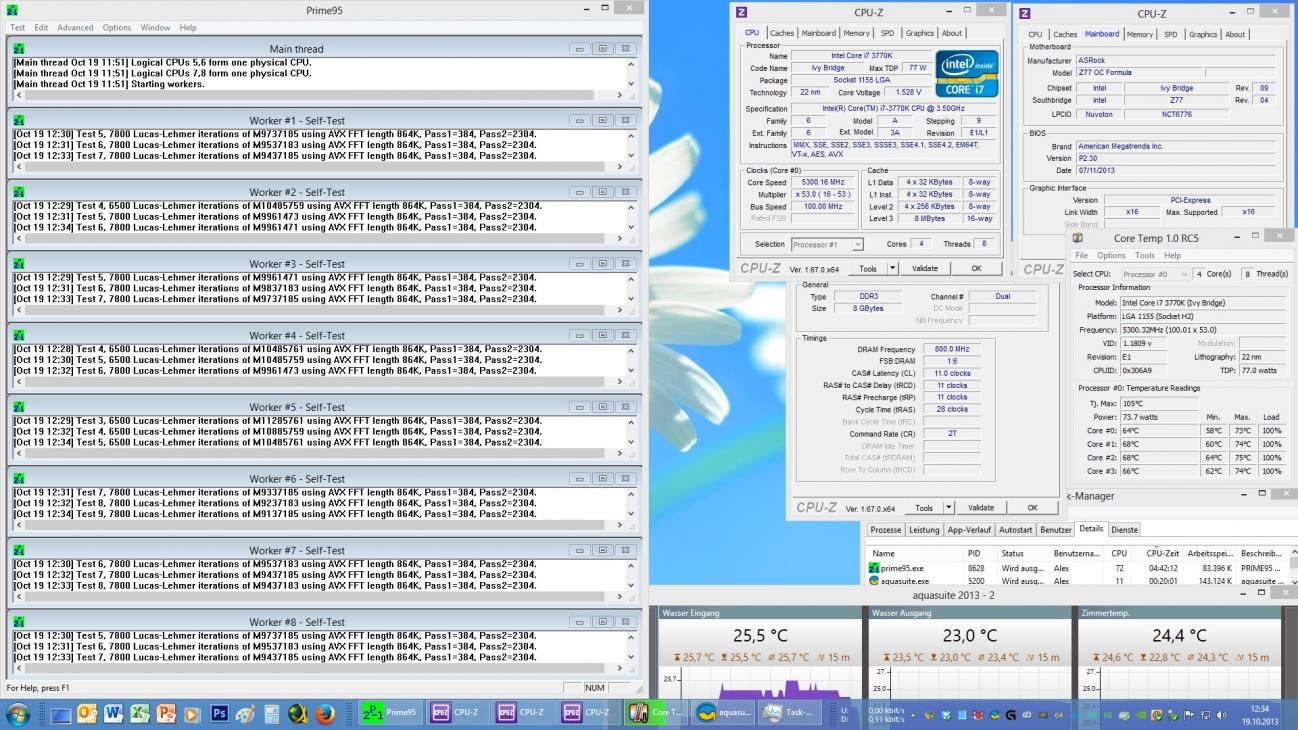Open Calculator from the taskbar
The image size is (1298, 730).
coord(271,714)
